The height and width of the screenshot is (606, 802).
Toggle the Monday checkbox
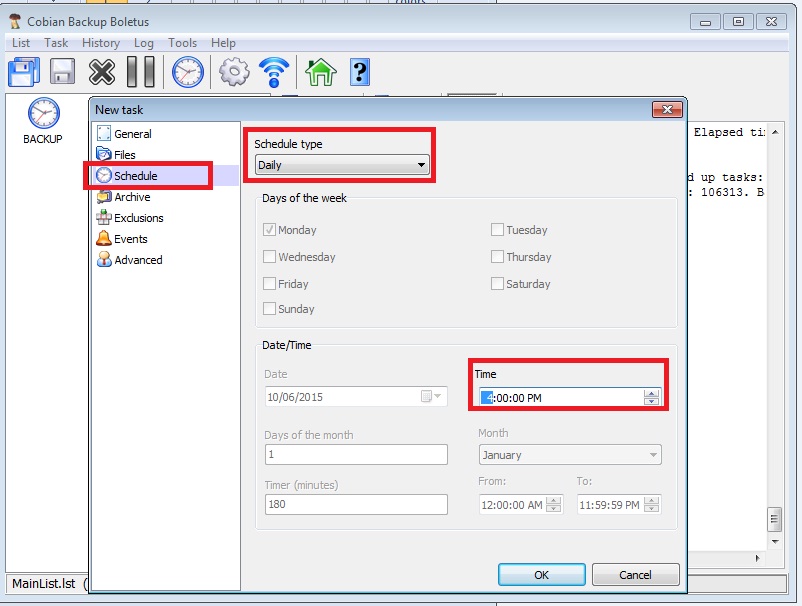click(x=270, y=230)
